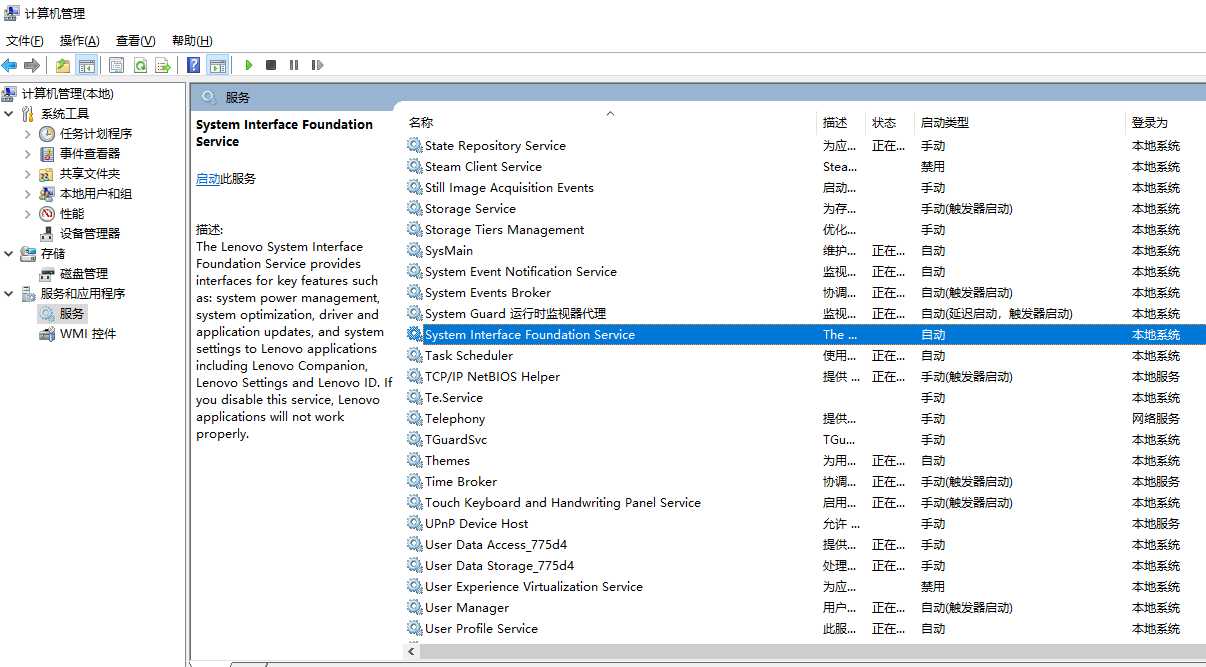Select the TCP/IP NetBIOS Helper row
Screen dimensions: 1206x667
(x=804, y=377)
